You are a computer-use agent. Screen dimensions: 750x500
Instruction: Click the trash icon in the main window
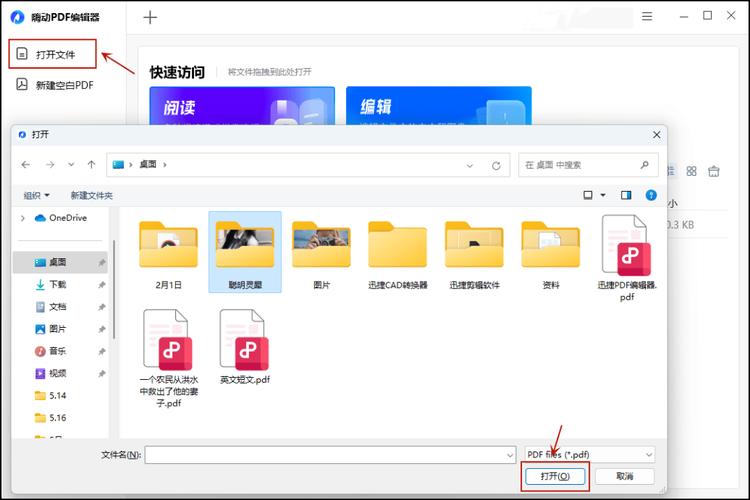[714, 171]
